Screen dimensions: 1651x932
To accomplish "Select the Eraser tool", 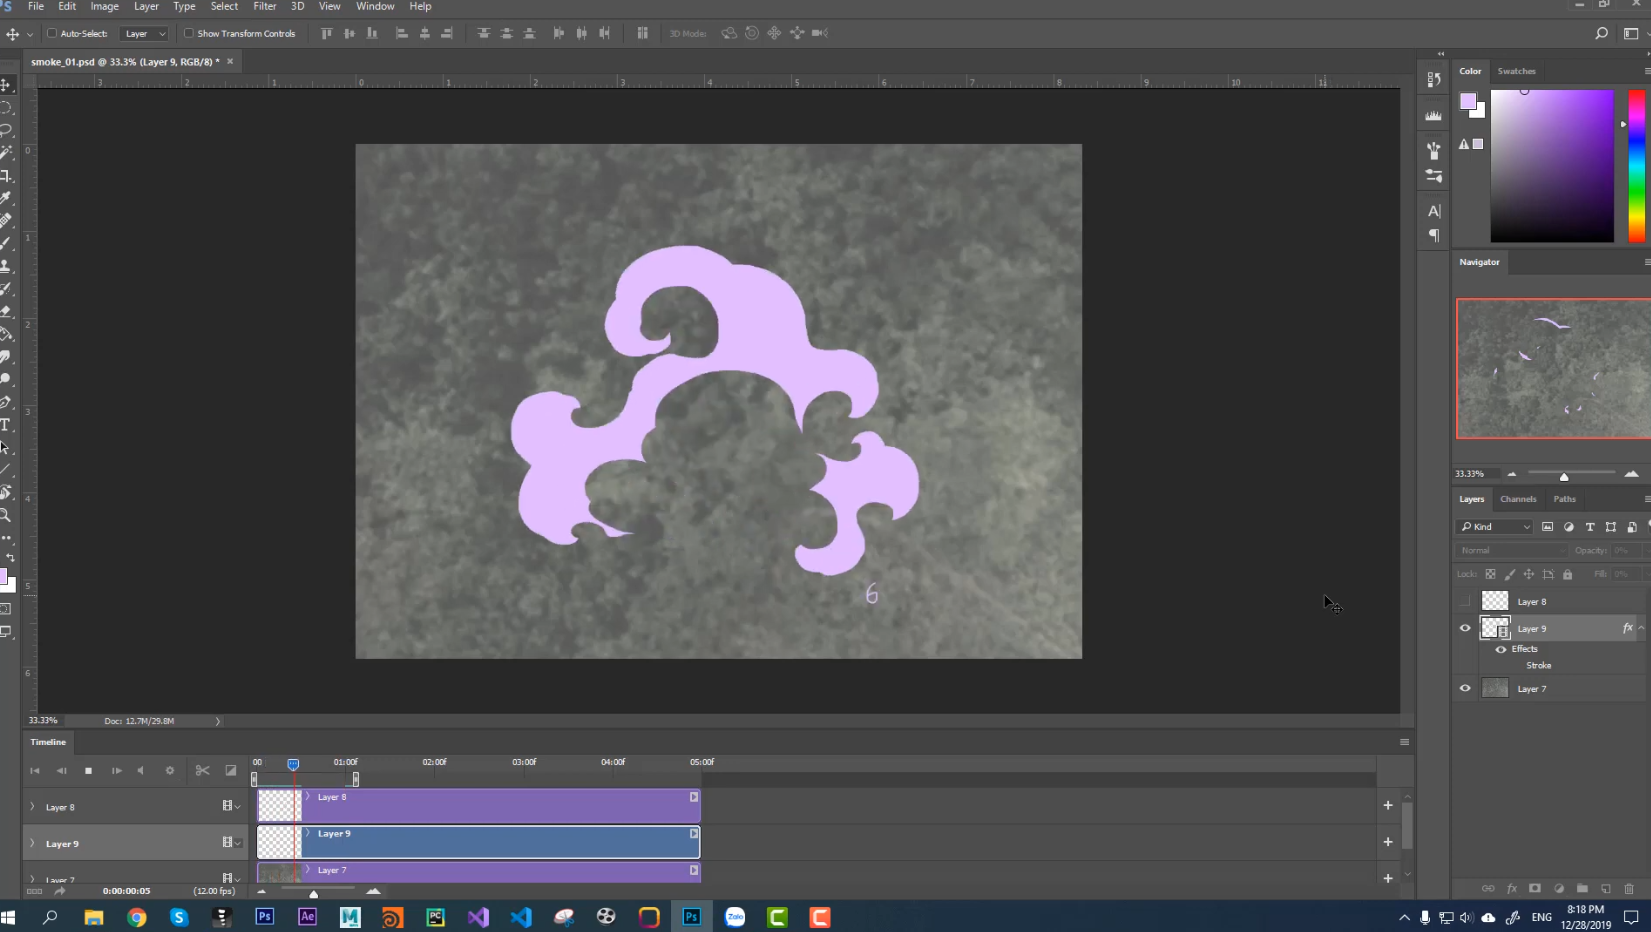I will click(6, 311).
